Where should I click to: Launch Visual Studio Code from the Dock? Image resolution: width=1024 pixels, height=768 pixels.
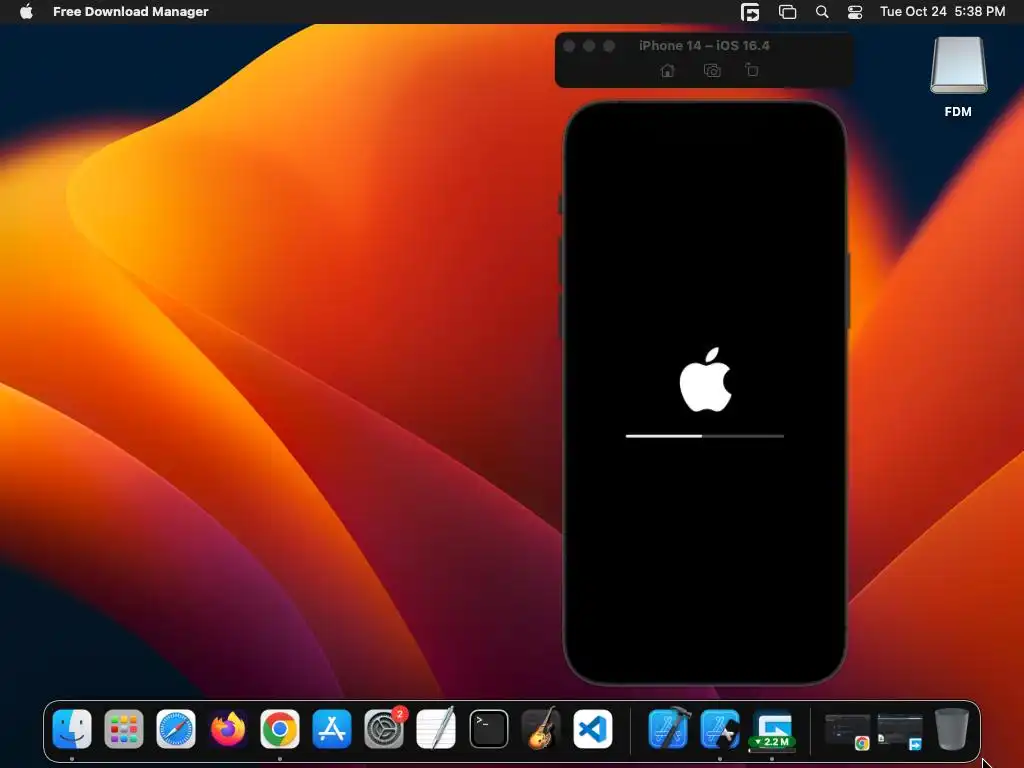click(593, 729)
